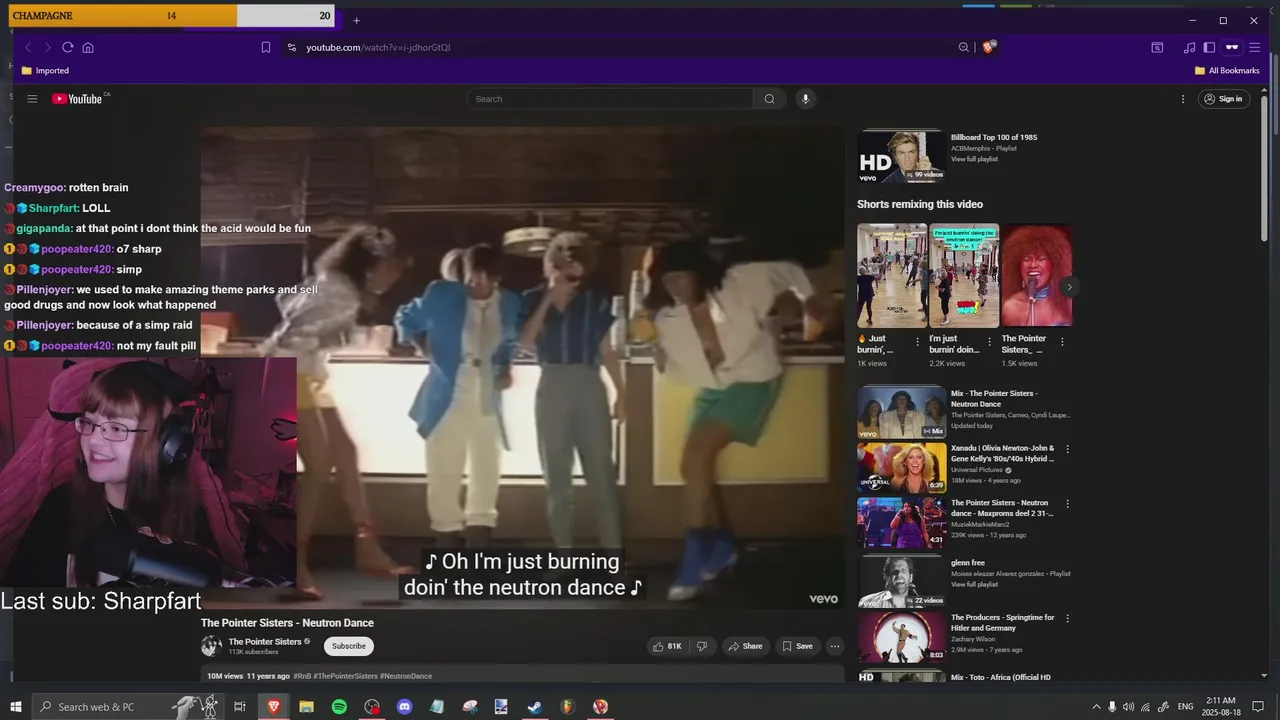The width and height of the screenshot is (1280, 720).
Task: Open the YouTube hamburger guide menu
Action: [x=32, y=99]
